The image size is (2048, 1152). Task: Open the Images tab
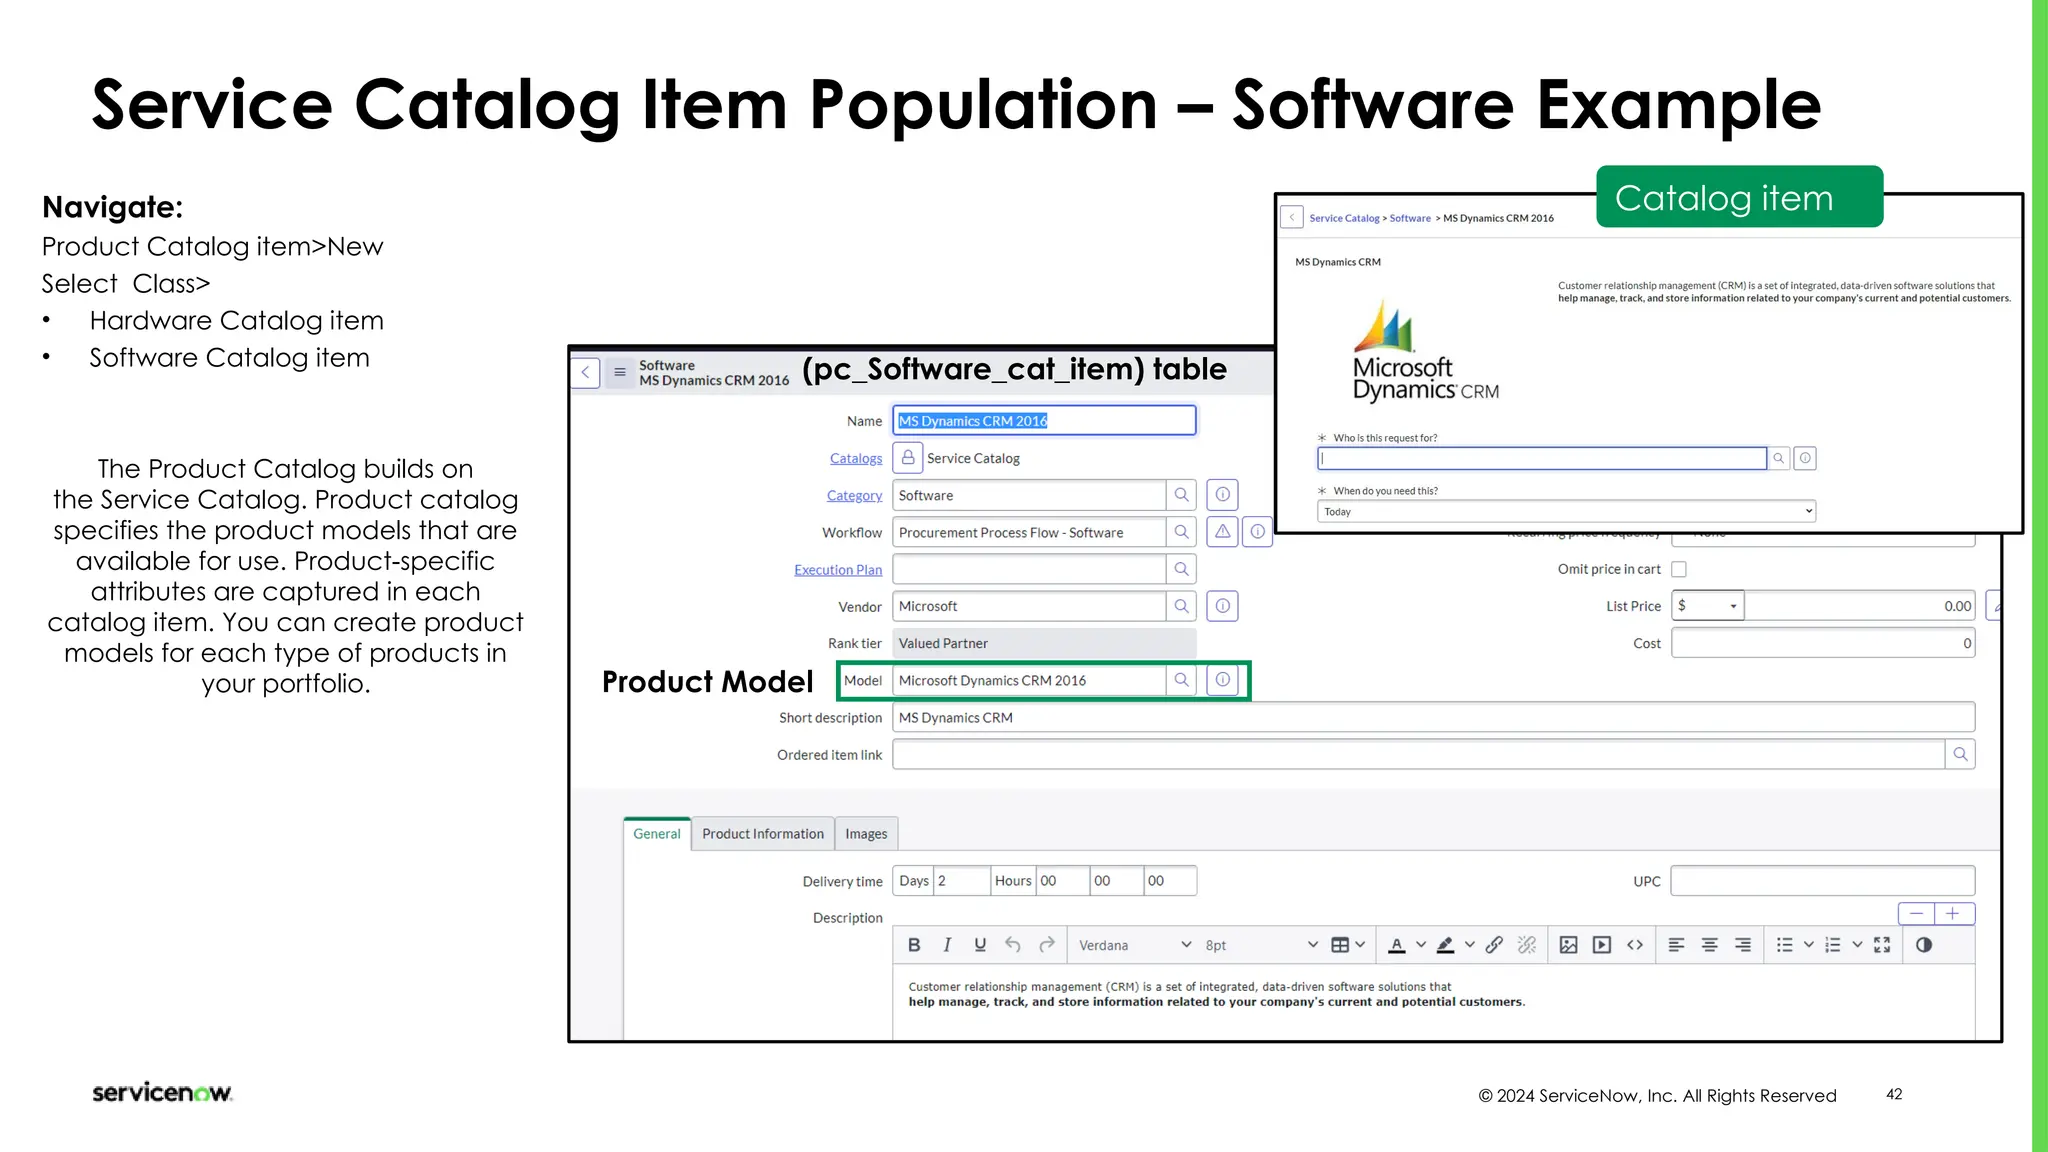(866, 834)
